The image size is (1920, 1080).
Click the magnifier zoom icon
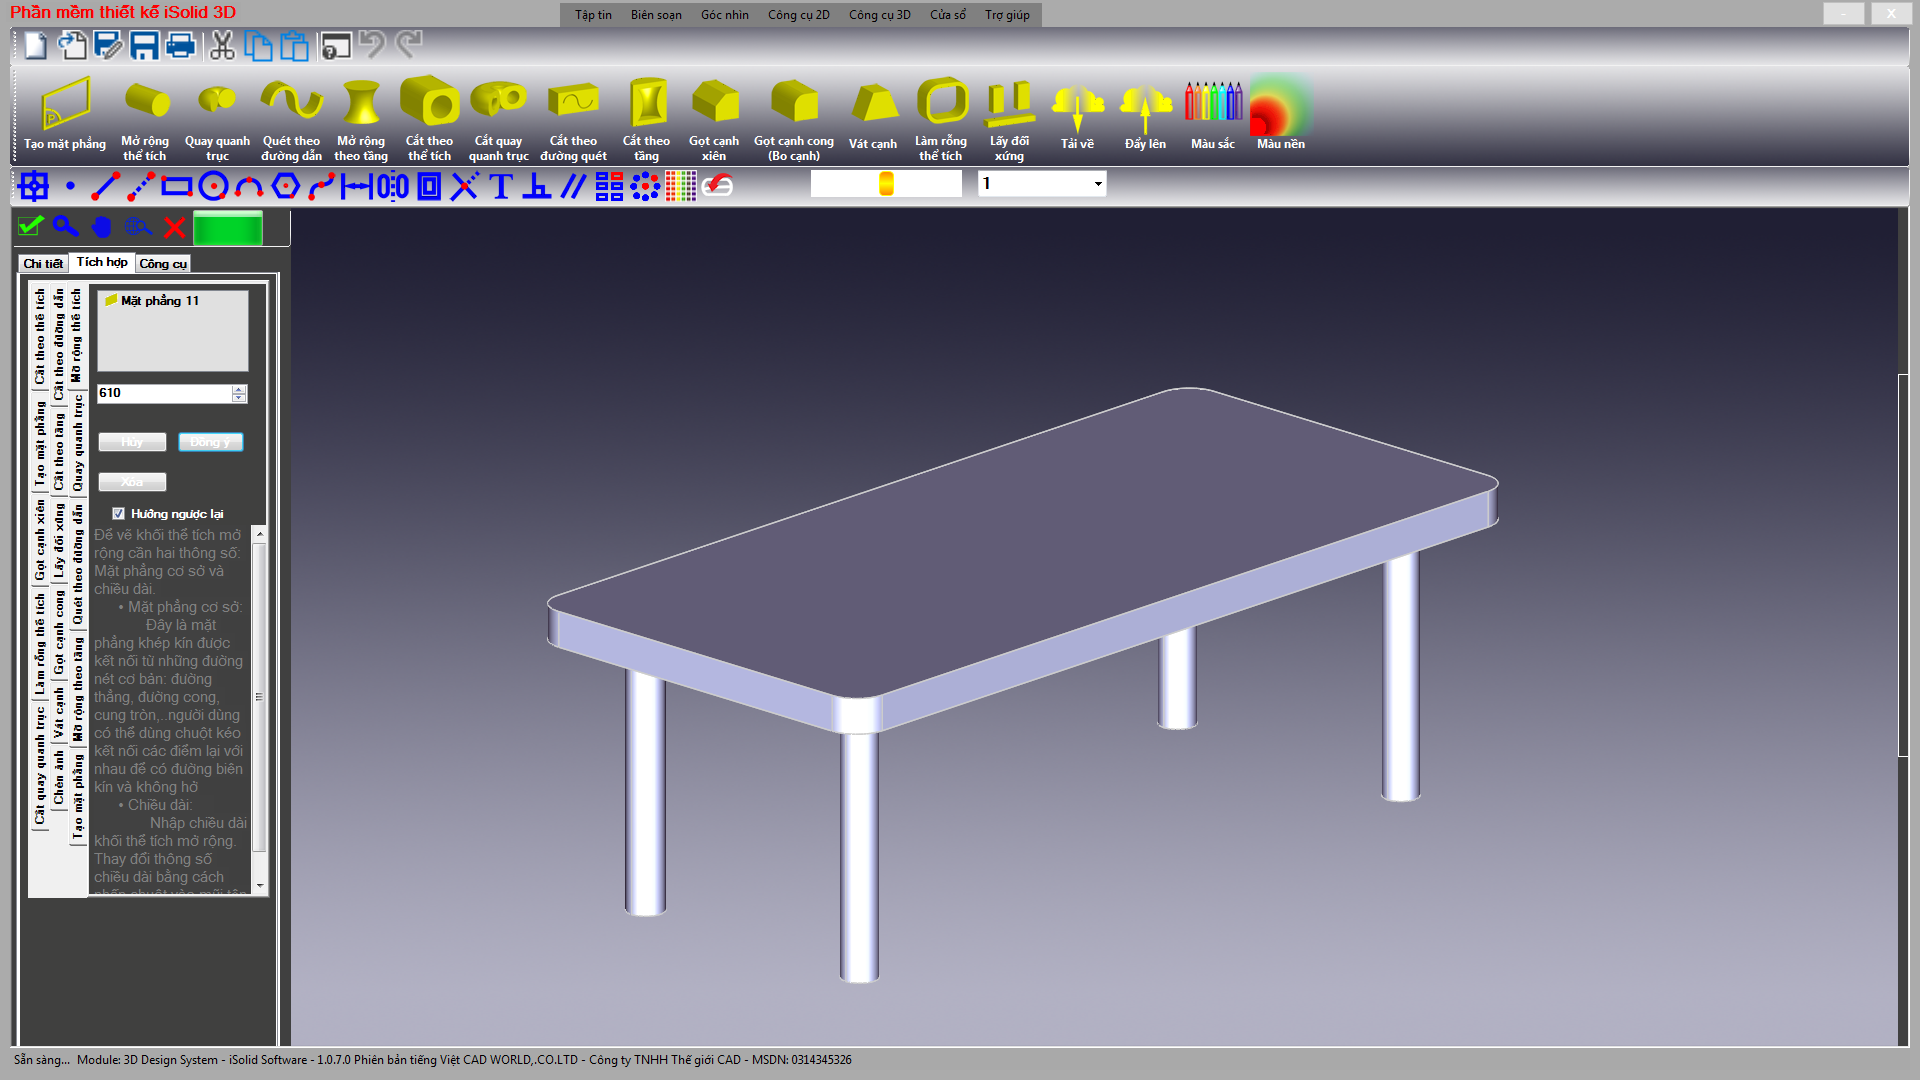tap(66, 227)
